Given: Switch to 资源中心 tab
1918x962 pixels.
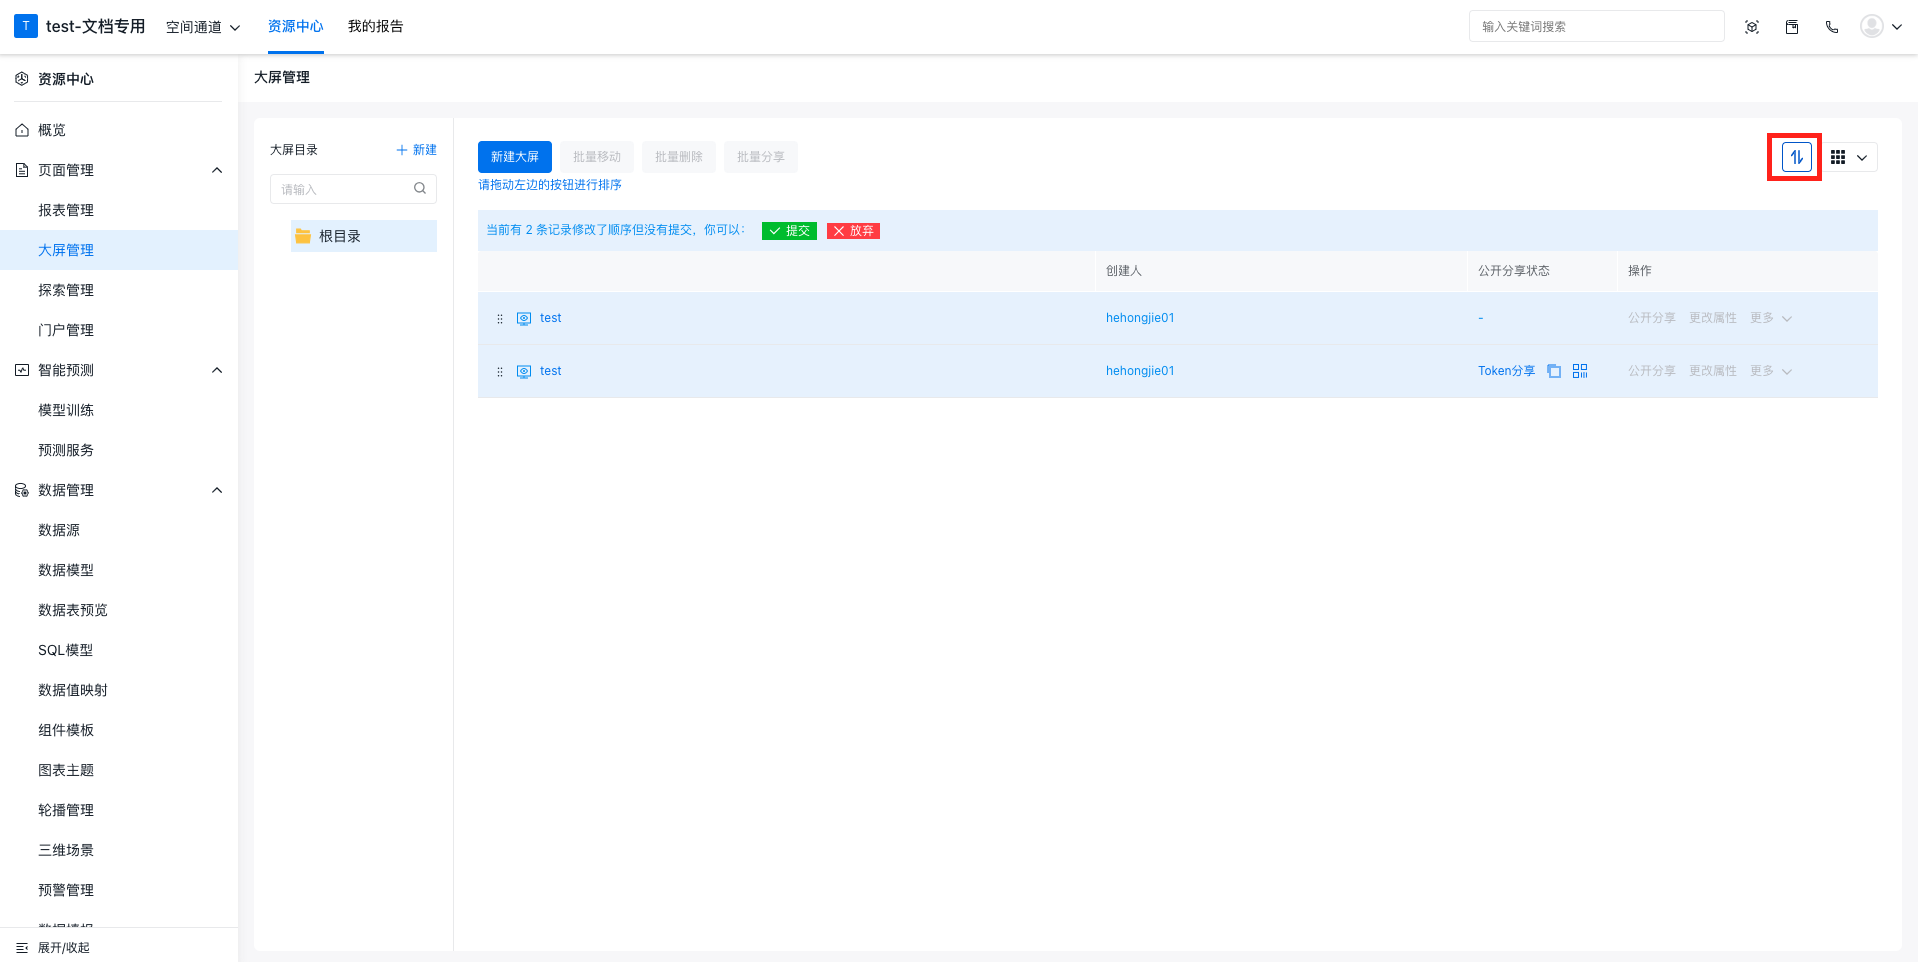Looking at the screenshot, I should [295, 26].
